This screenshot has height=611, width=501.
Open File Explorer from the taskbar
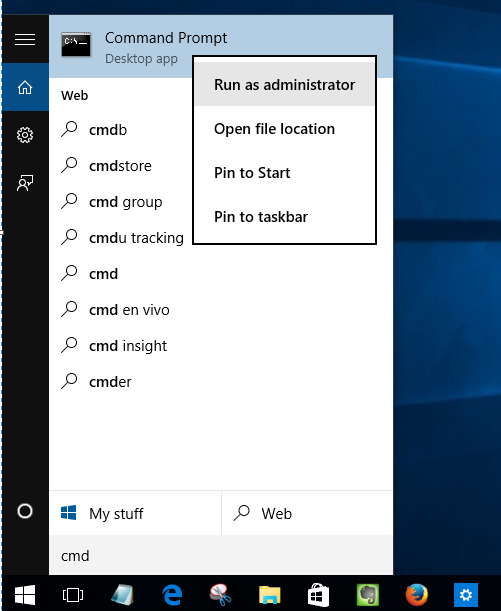(x=270, y=595)
